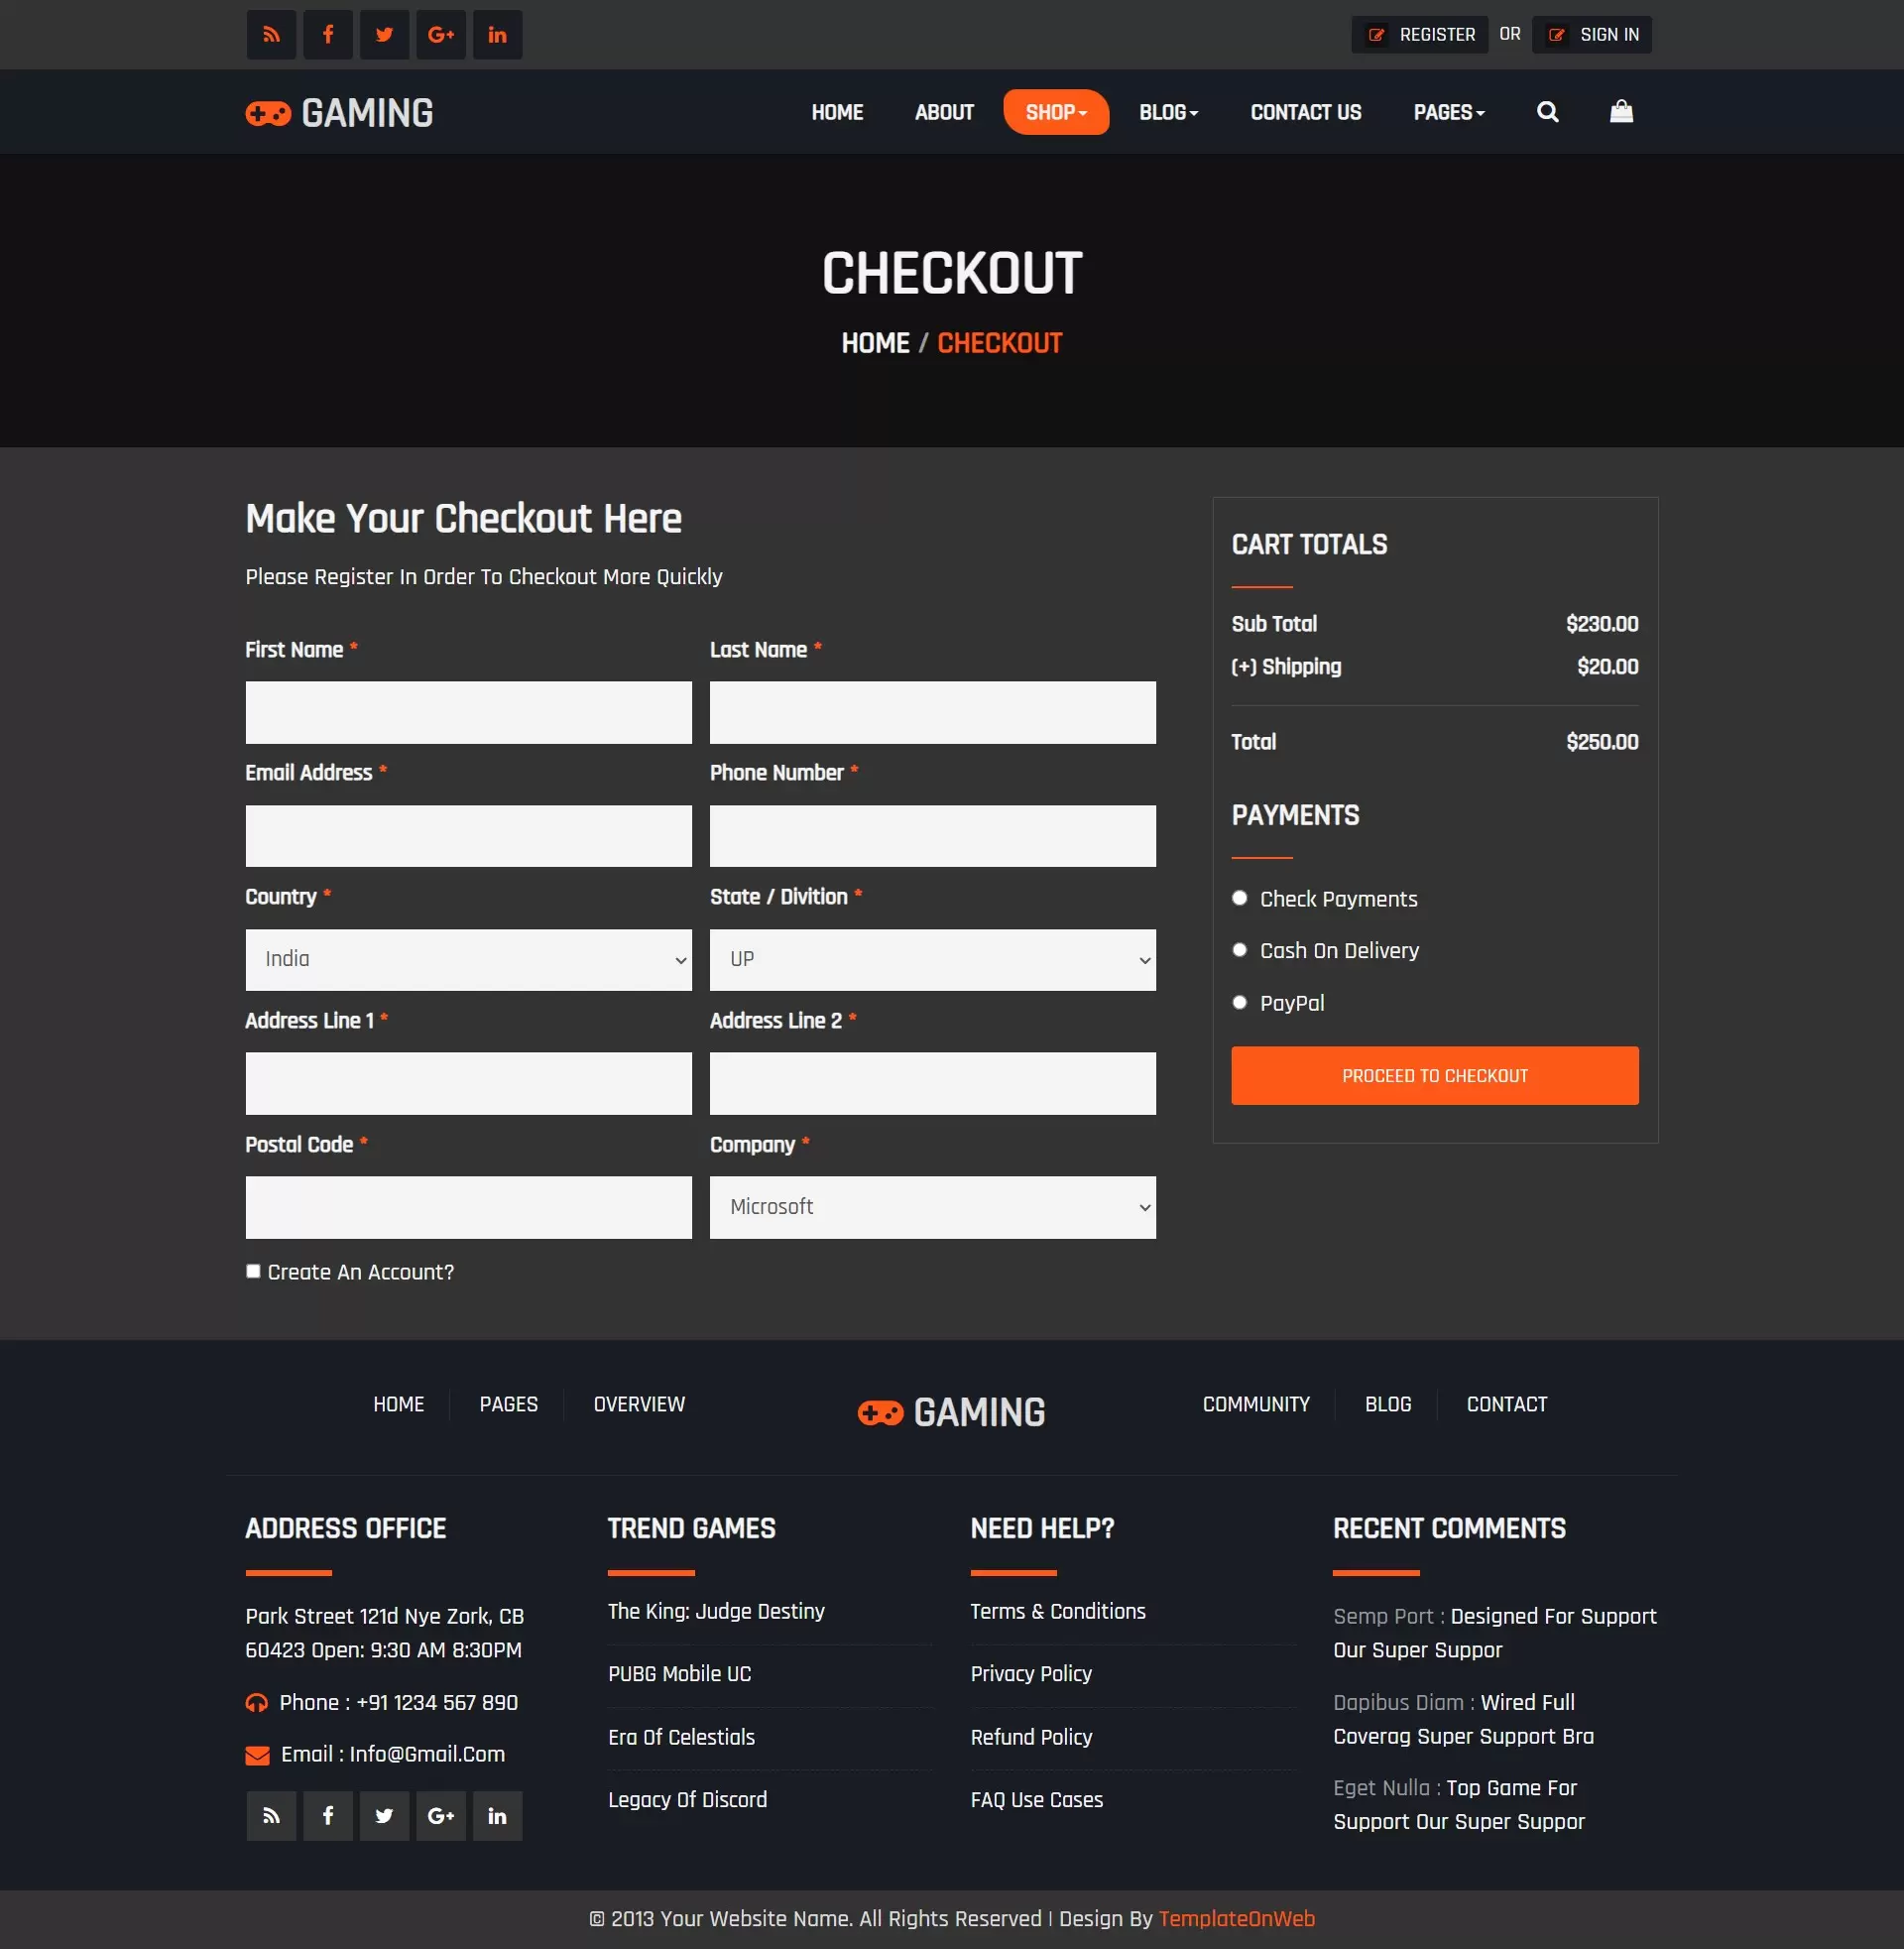Viewport: 1904px width, 1949px height.
Task: Open Twitter icon in top bar
Action: [x=384, y=35]
